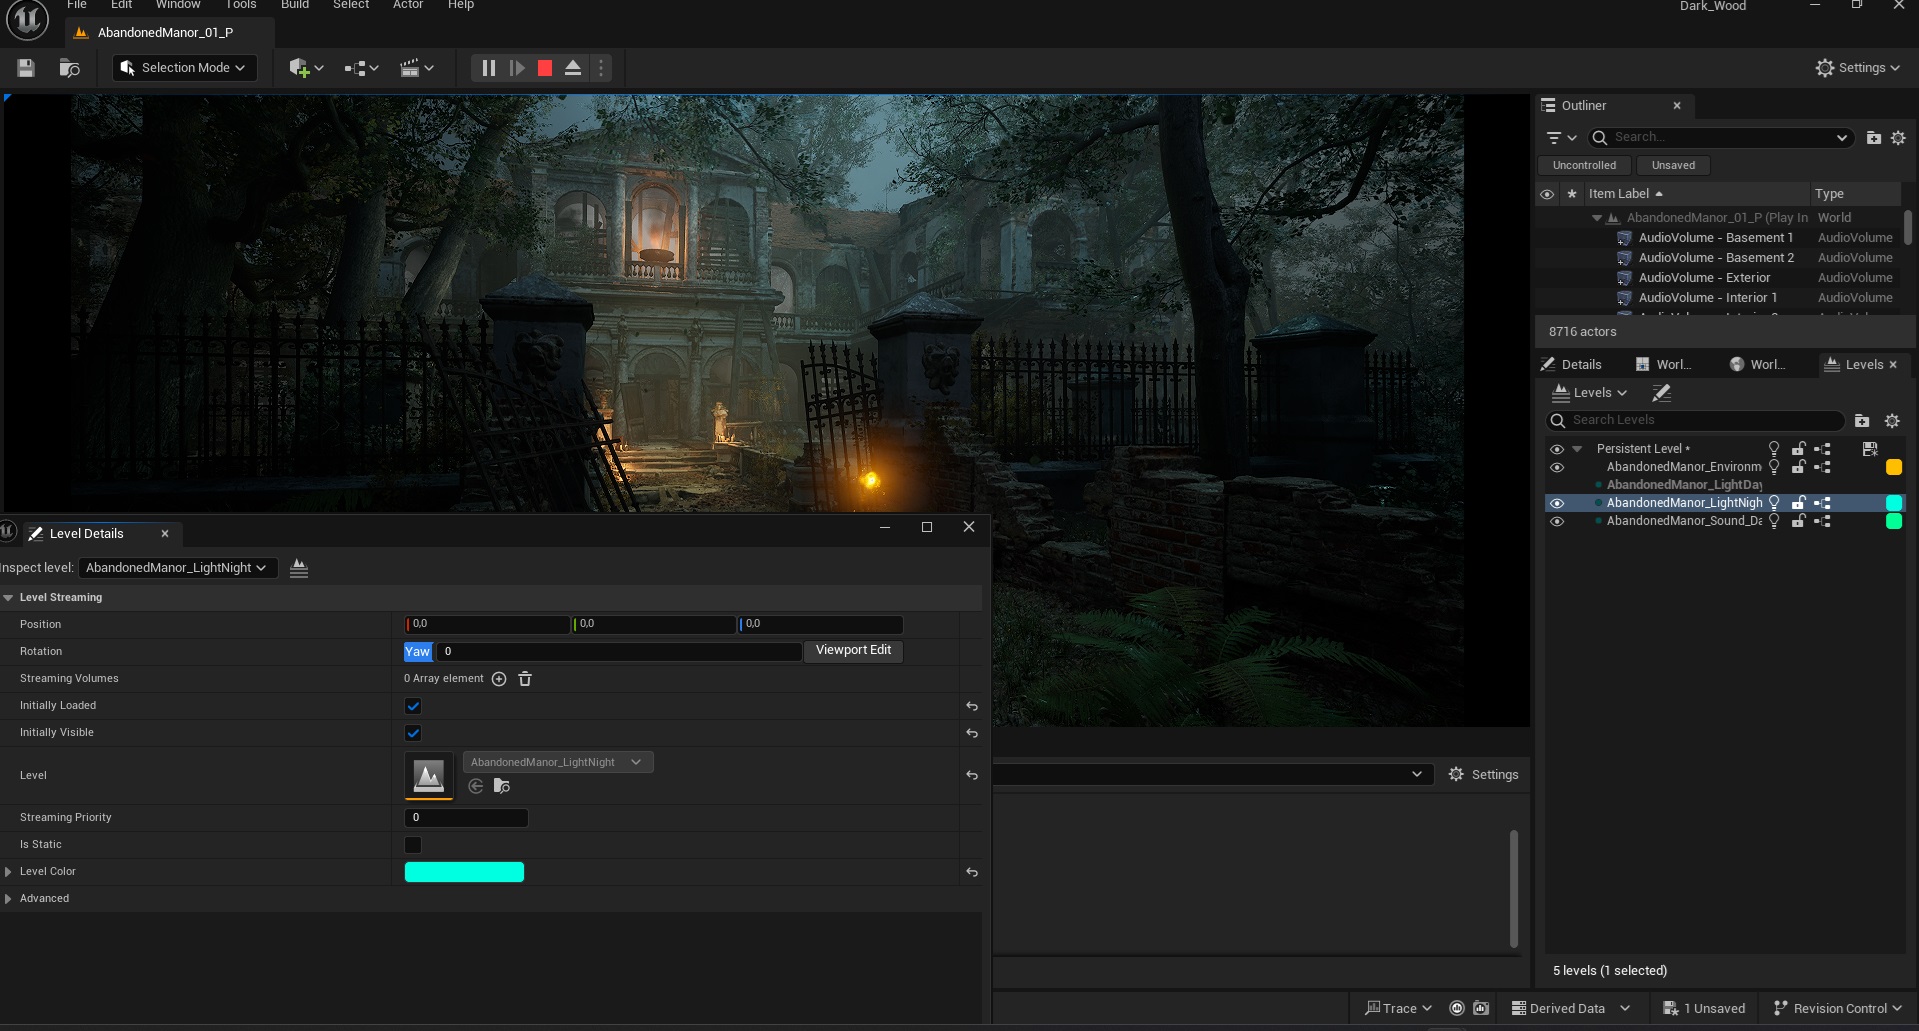Open the top-right Settings dropdown
The height and width of the screenshot is (1031, 1919).
click(1858, 68)
